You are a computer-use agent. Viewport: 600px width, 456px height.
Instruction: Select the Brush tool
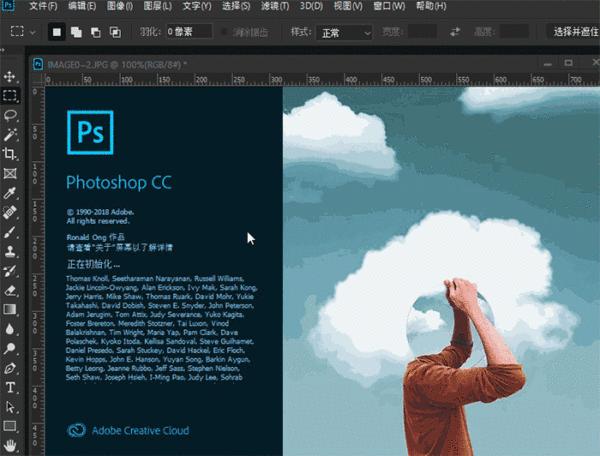(x=10, y=232)
